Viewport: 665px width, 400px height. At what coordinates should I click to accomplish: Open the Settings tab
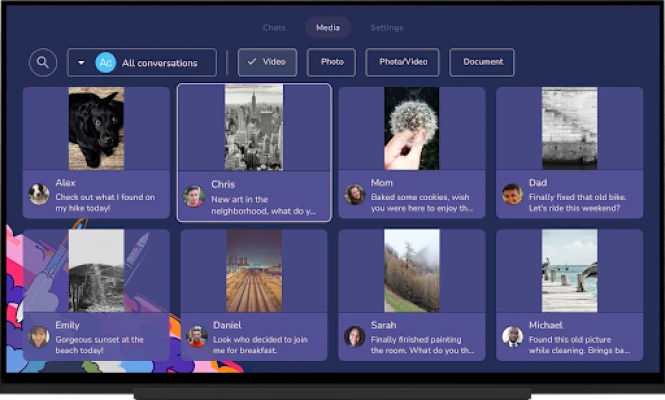[x=387, y=28]
